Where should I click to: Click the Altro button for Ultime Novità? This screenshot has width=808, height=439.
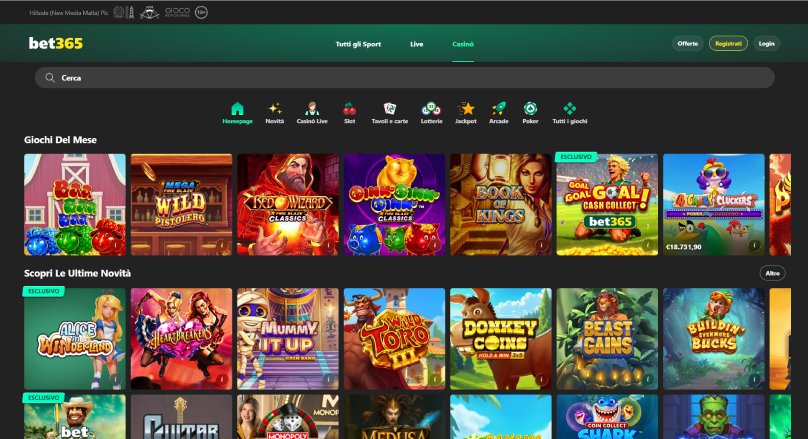pyautogui.click(x=772, y=273)
